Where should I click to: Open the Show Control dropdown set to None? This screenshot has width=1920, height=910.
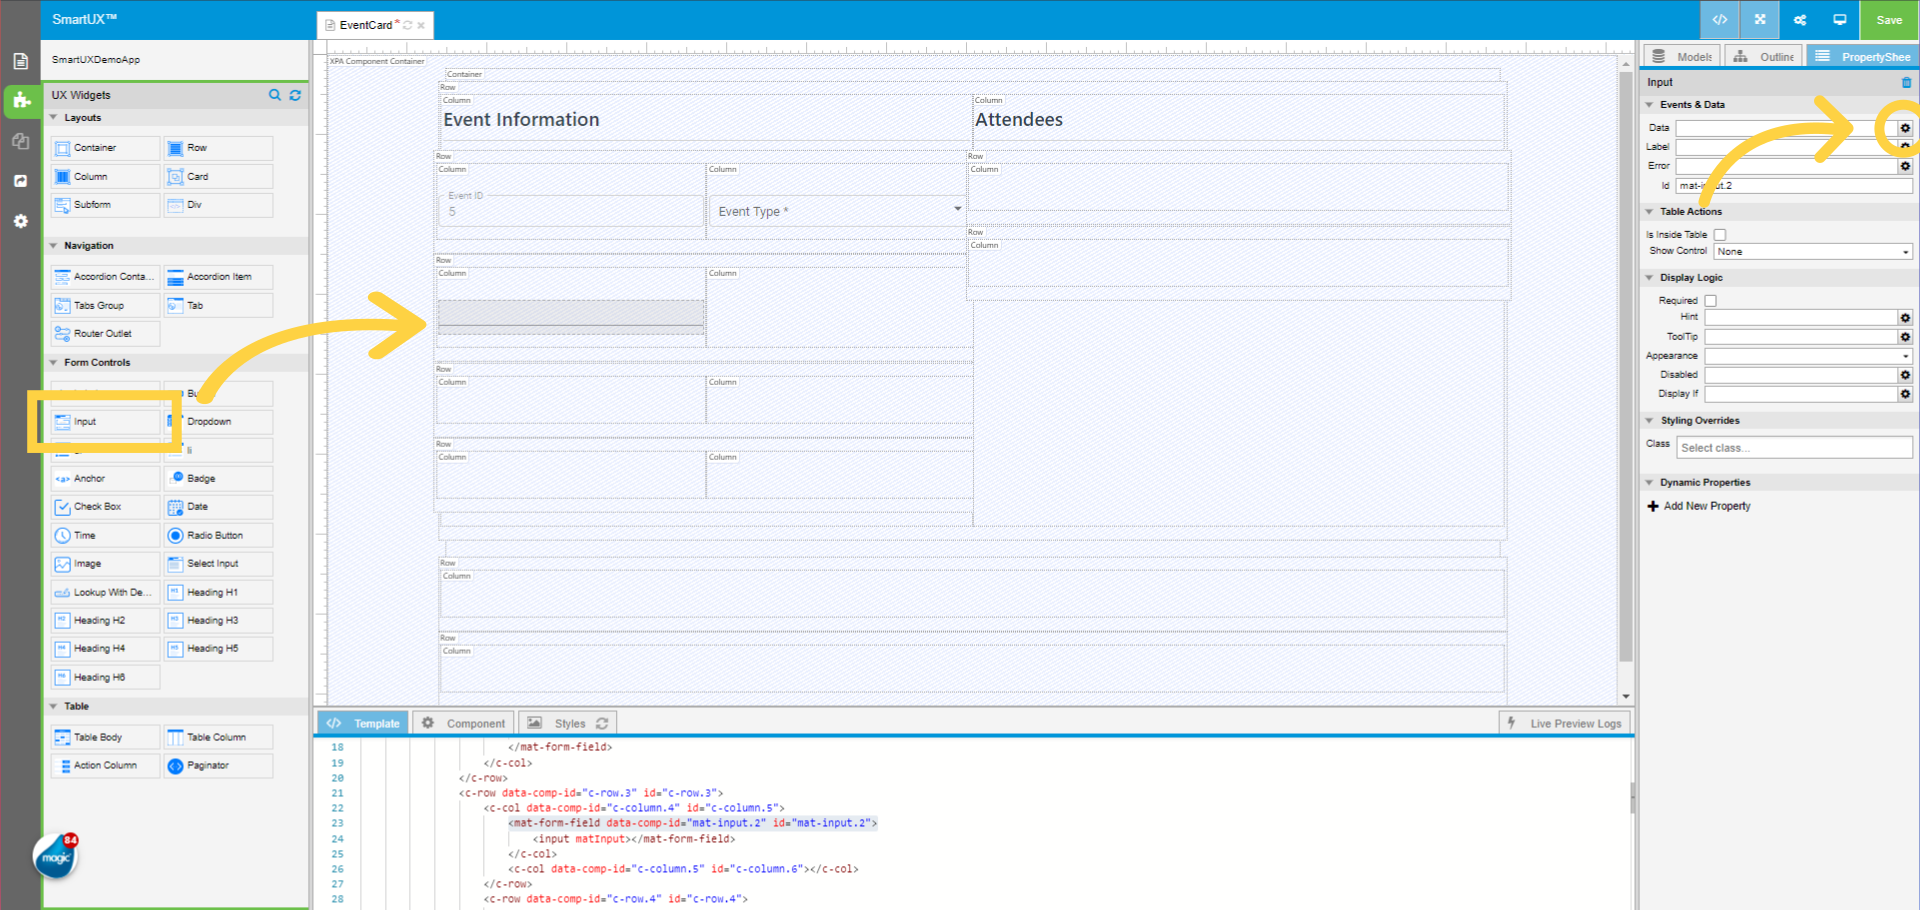1812,251
